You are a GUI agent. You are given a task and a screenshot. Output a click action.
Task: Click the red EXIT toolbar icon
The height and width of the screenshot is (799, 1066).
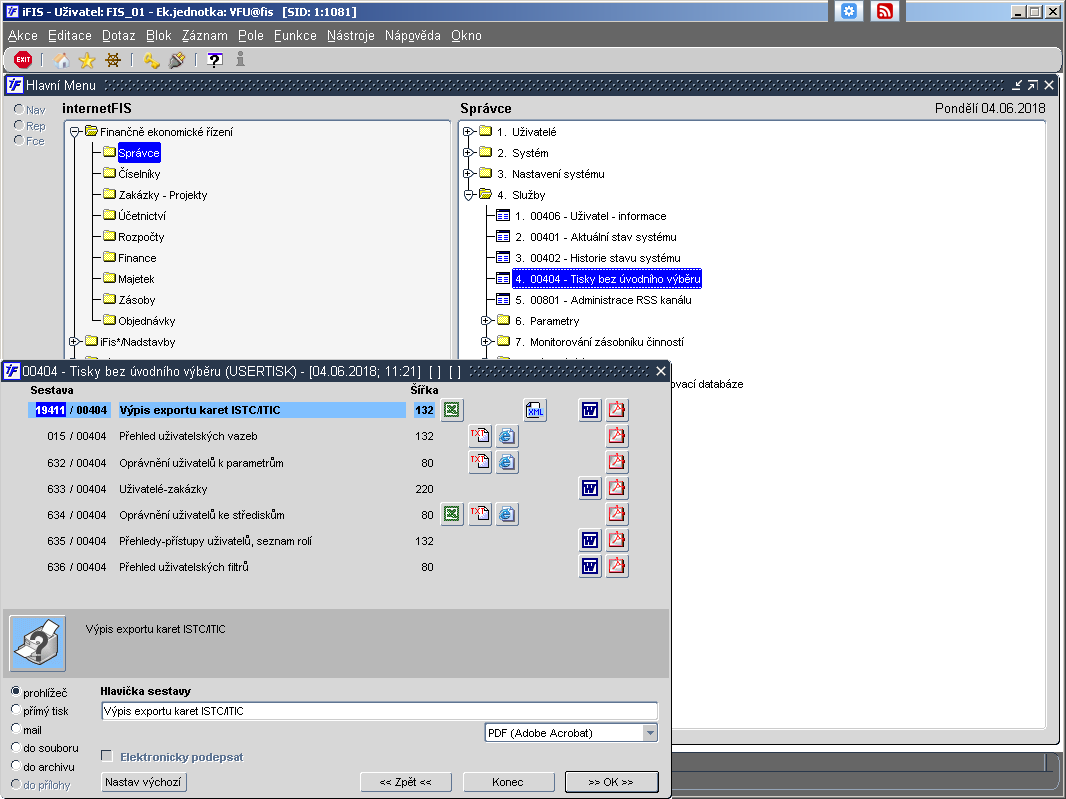pyautogui.click(x=23, y=60)
